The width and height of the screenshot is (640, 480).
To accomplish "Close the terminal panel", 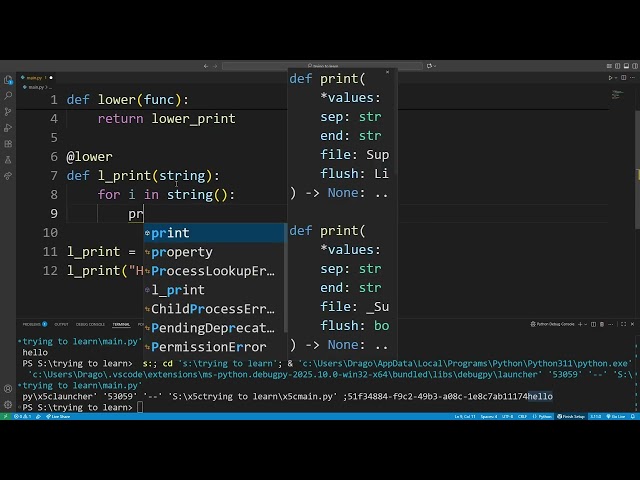I will pos(632,324).
